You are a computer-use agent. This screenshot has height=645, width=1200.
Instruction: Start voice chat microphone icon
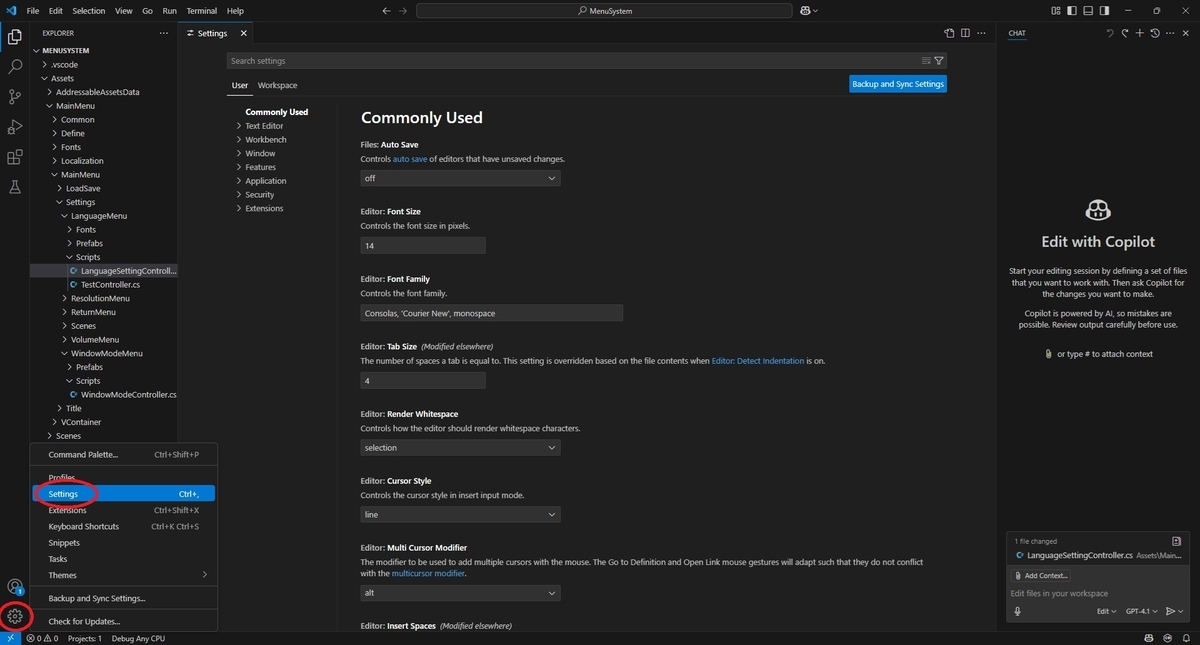tap(1017, 611)
